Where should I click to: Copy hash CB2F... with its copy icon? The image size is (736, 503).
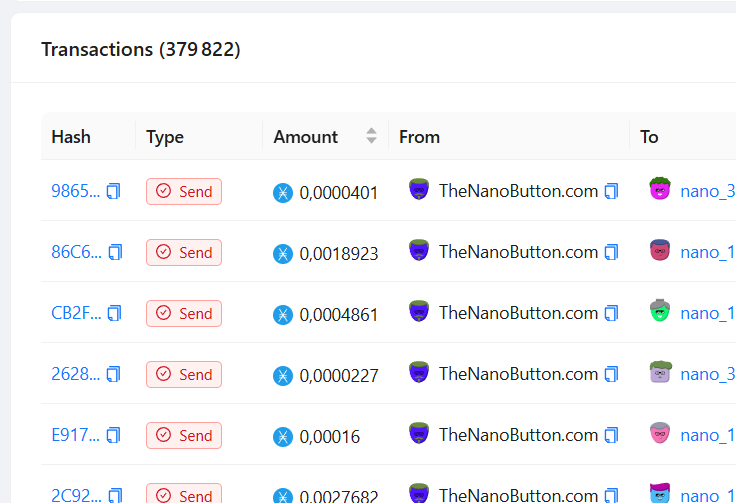pos(115,313)
